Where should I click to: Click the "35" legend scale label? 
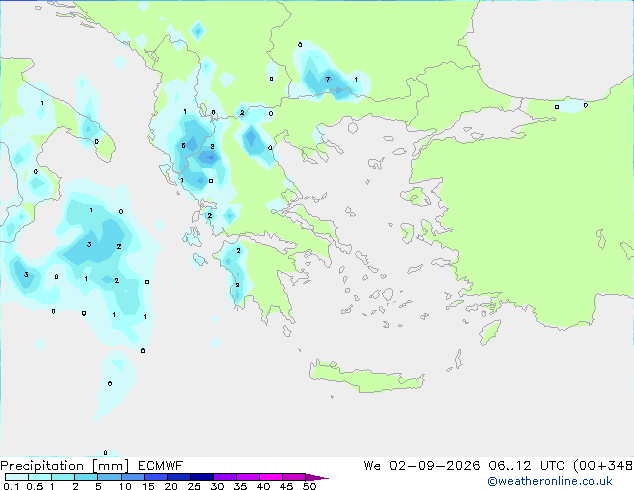point(241,486)
